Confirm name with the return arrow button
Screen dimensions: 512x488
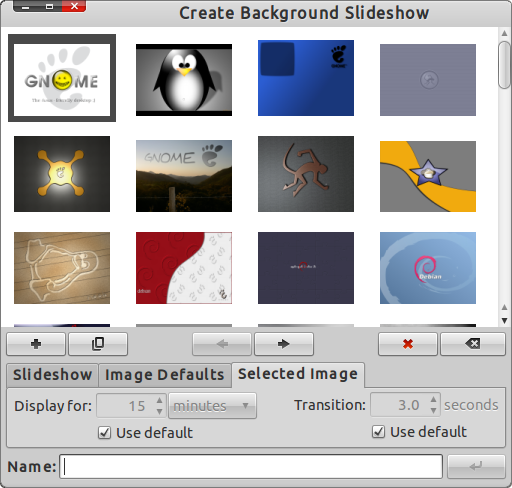click(476, 466)
